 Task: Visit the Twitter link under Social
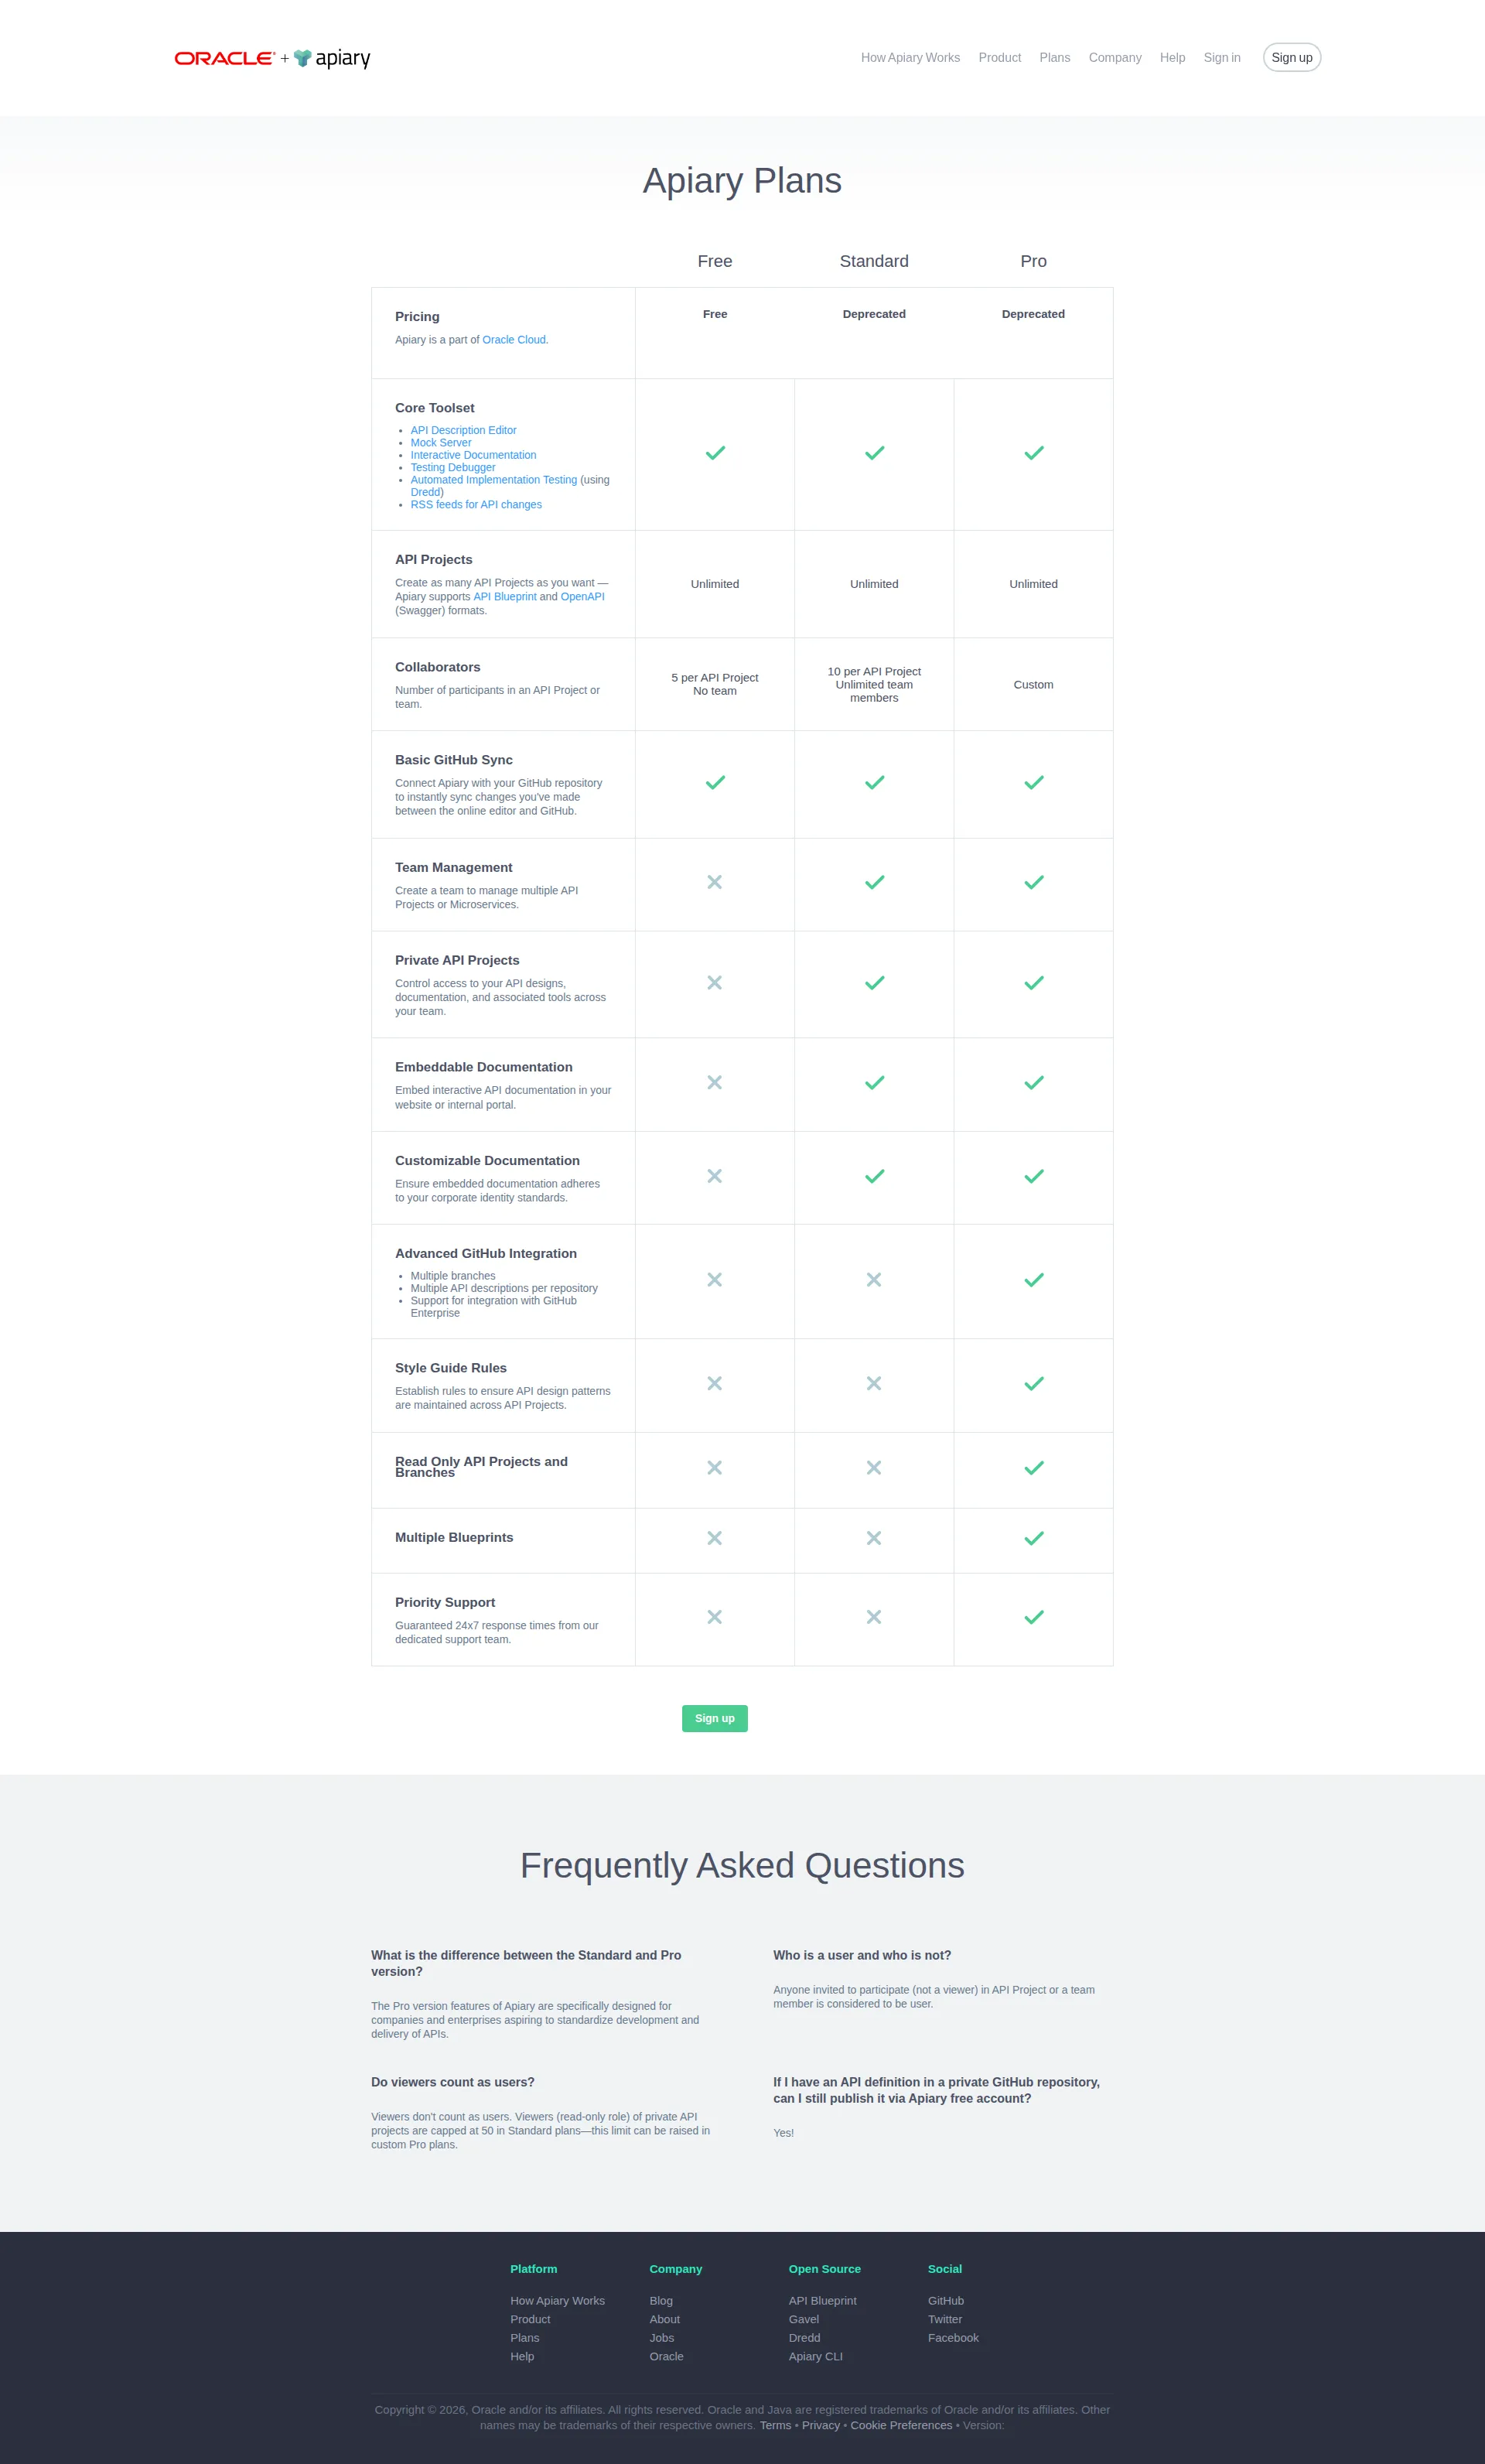[x=945, y=2318]
